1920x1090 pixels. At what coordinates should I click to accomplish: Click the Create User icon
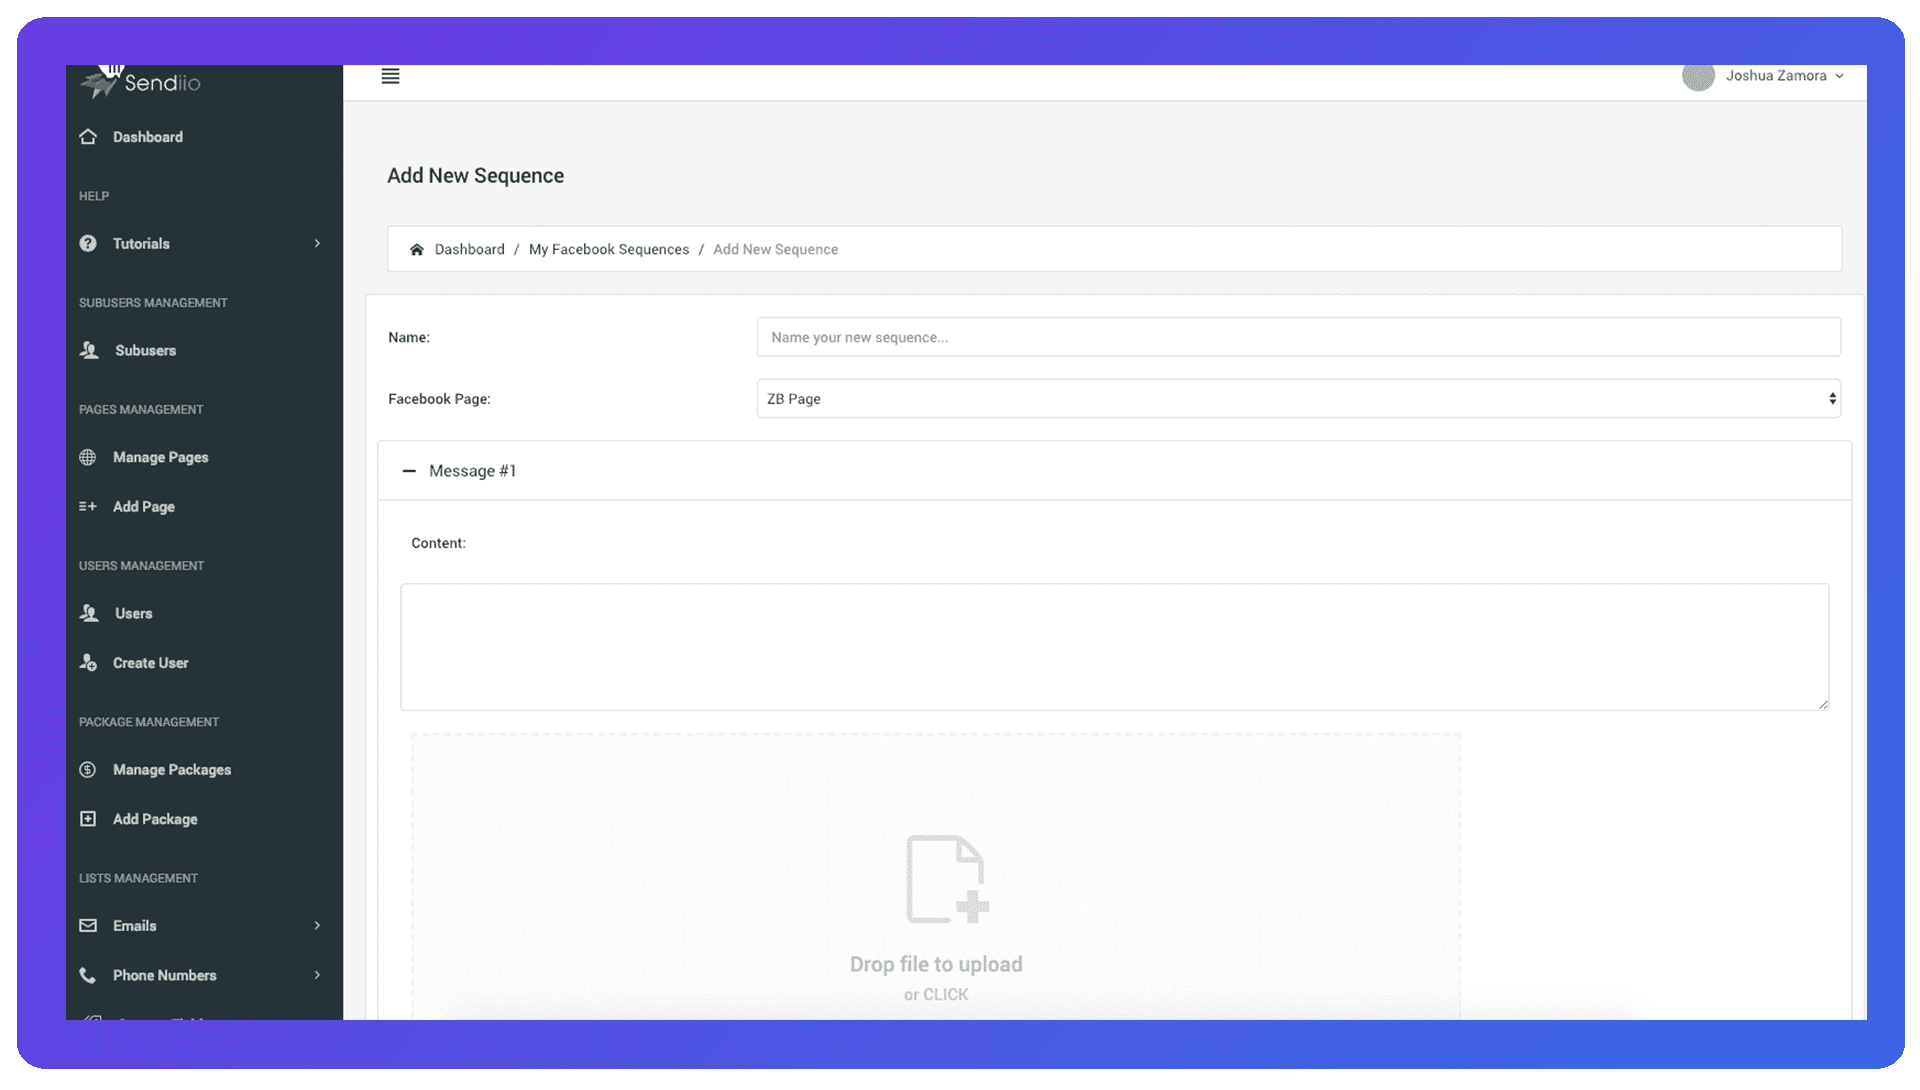click(88, 663)
